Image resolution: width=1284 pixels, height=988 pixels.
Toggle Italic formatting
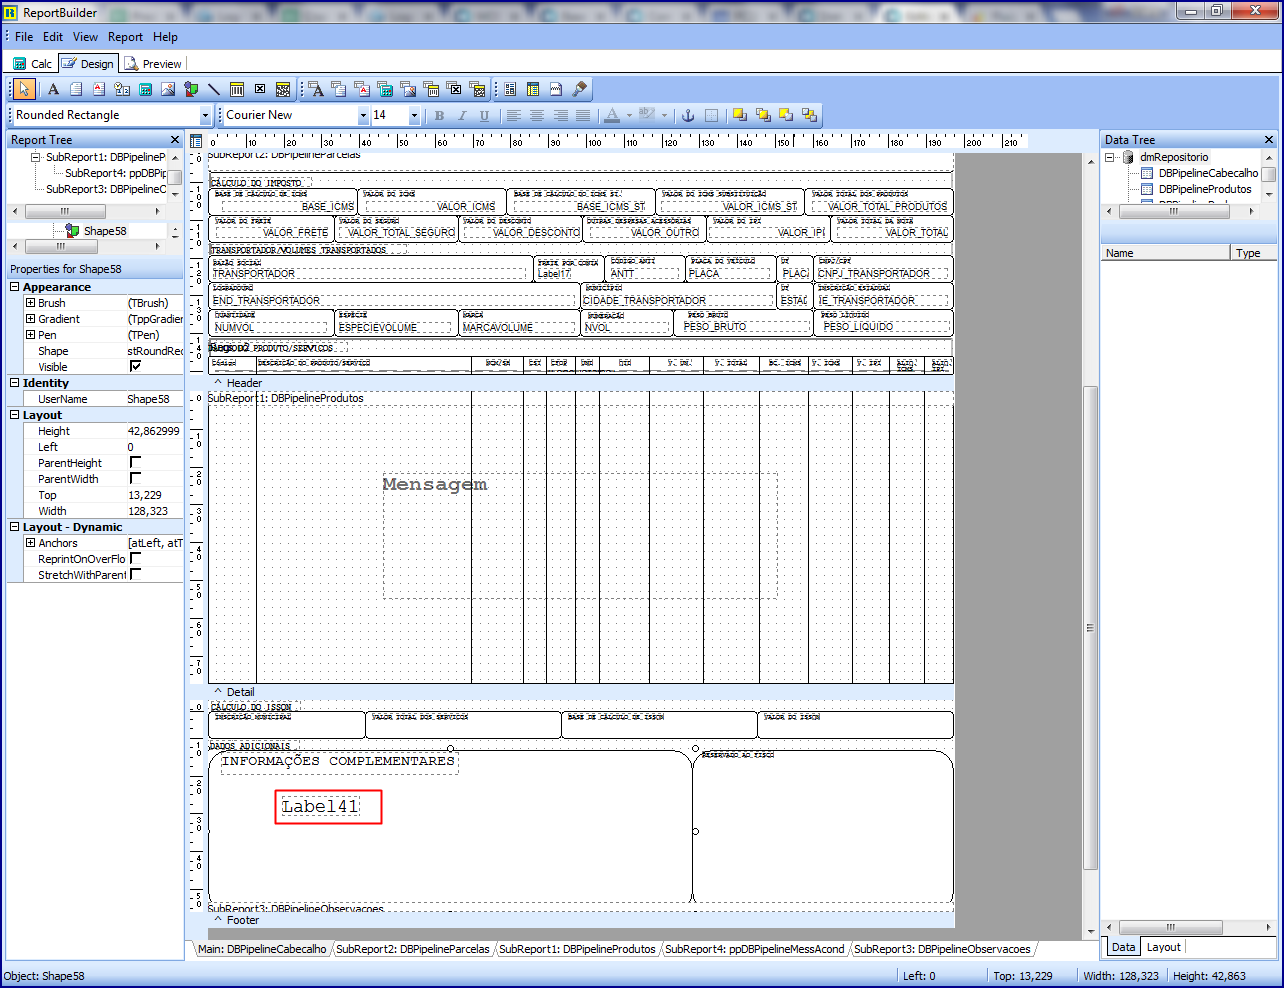click(x=462, y=115)
